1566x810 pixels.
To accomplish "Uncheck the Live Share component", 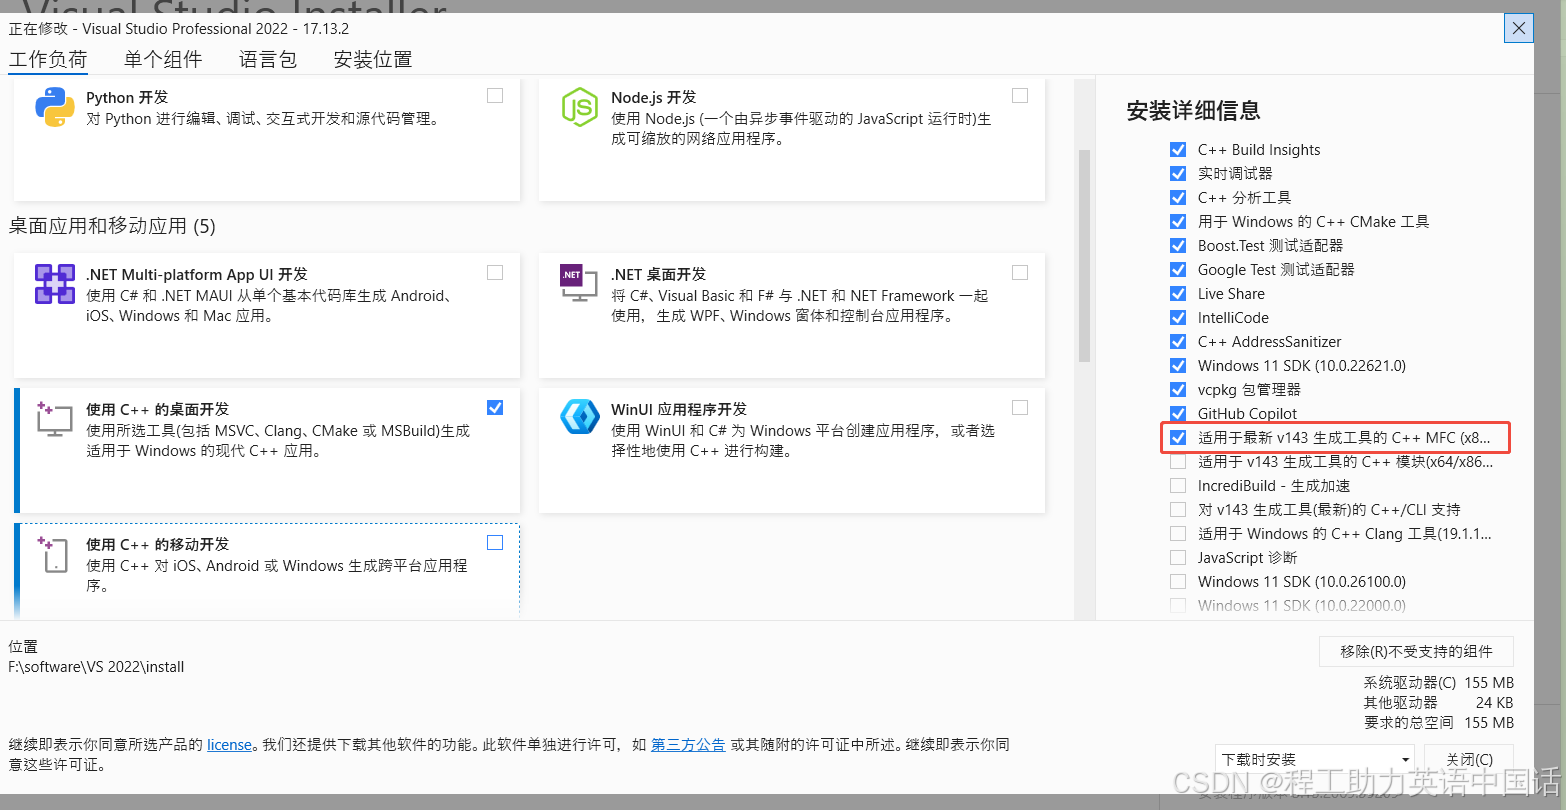I will [1178, 293].
